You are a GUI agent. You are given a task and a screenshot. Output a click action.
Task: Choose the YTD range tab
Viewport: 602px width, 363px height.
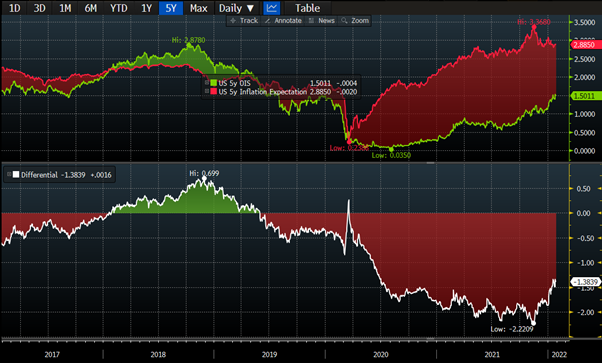click(119, 8)
